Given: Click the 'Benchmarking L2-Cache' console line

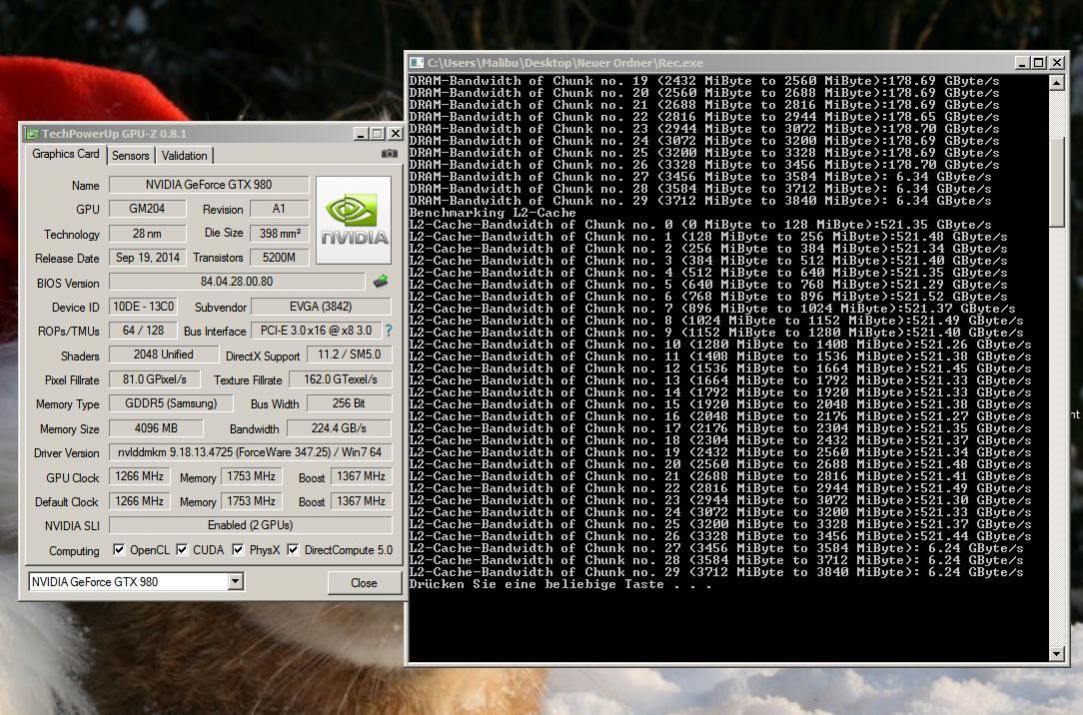Looking at the screenshot, I should pyautogui.click(x=492, y=213).
